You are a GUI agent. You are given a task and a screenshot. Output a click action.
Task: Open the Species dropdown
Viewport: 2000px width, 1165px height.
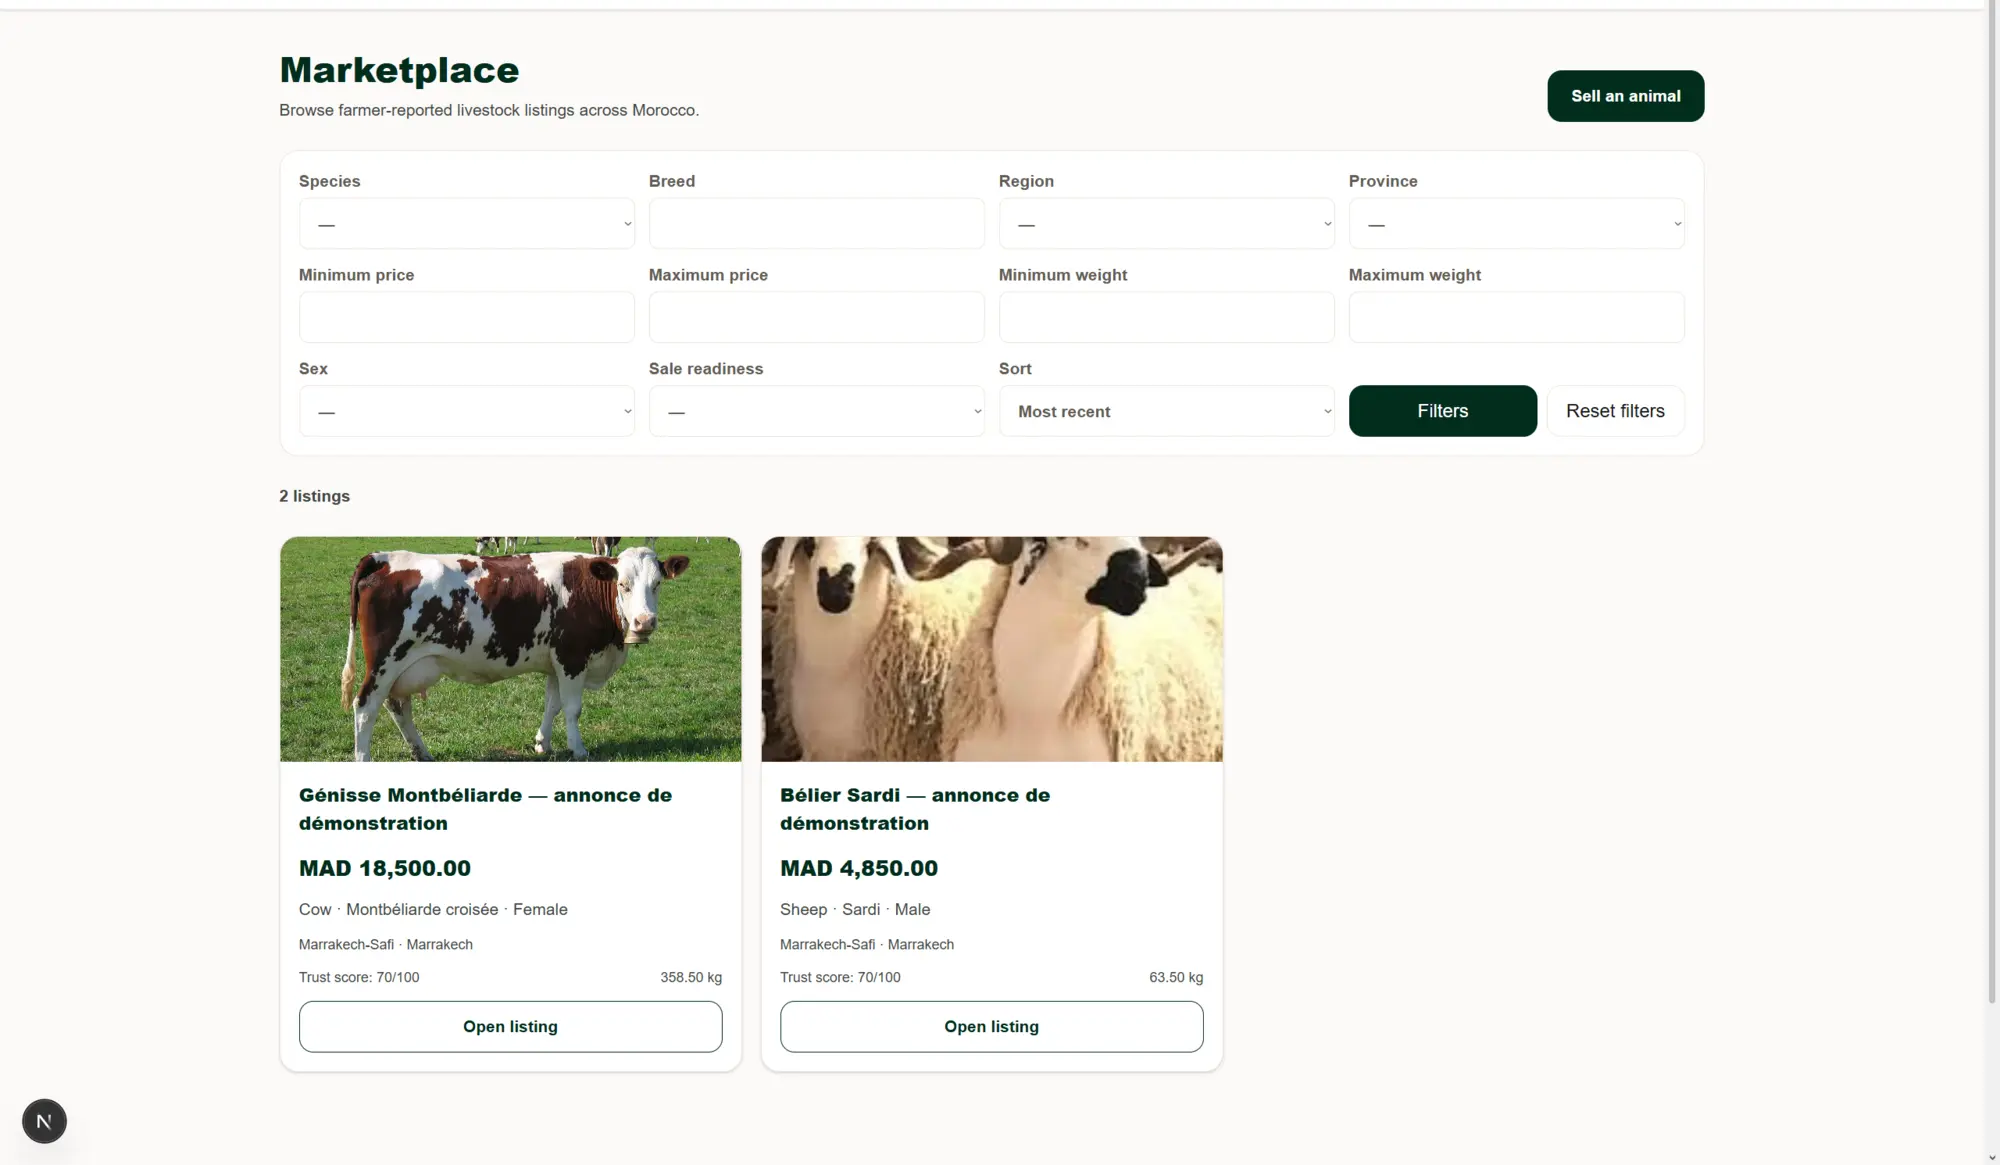[466, 223]
